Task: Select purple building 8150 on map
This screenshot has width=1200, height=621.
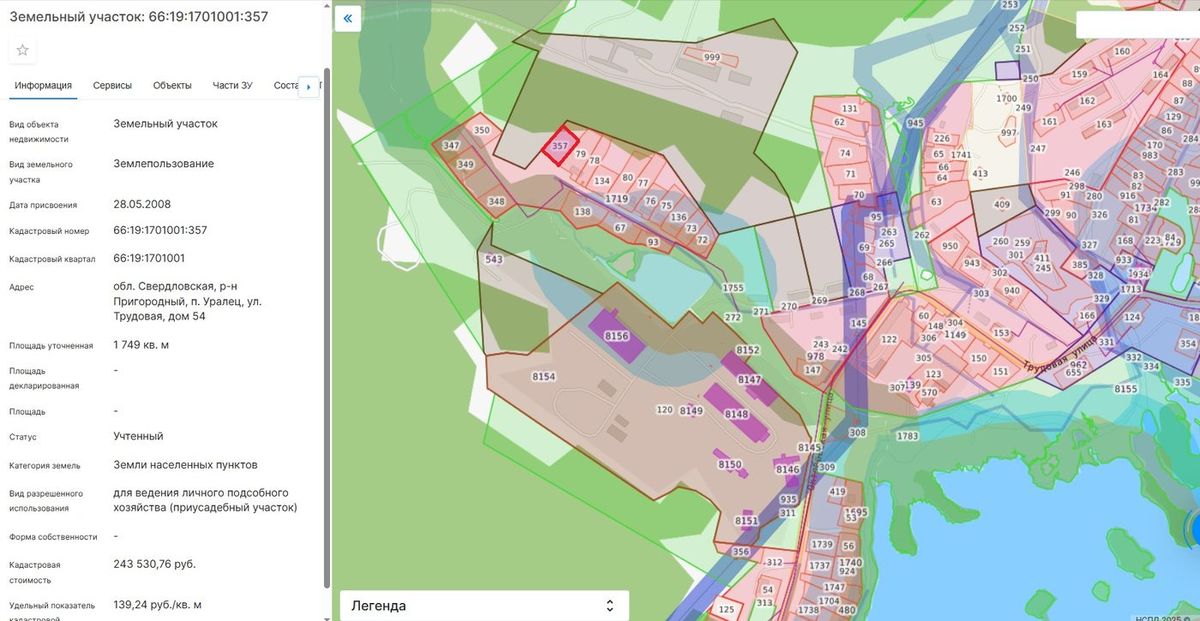Action: (x=730, y=464)
